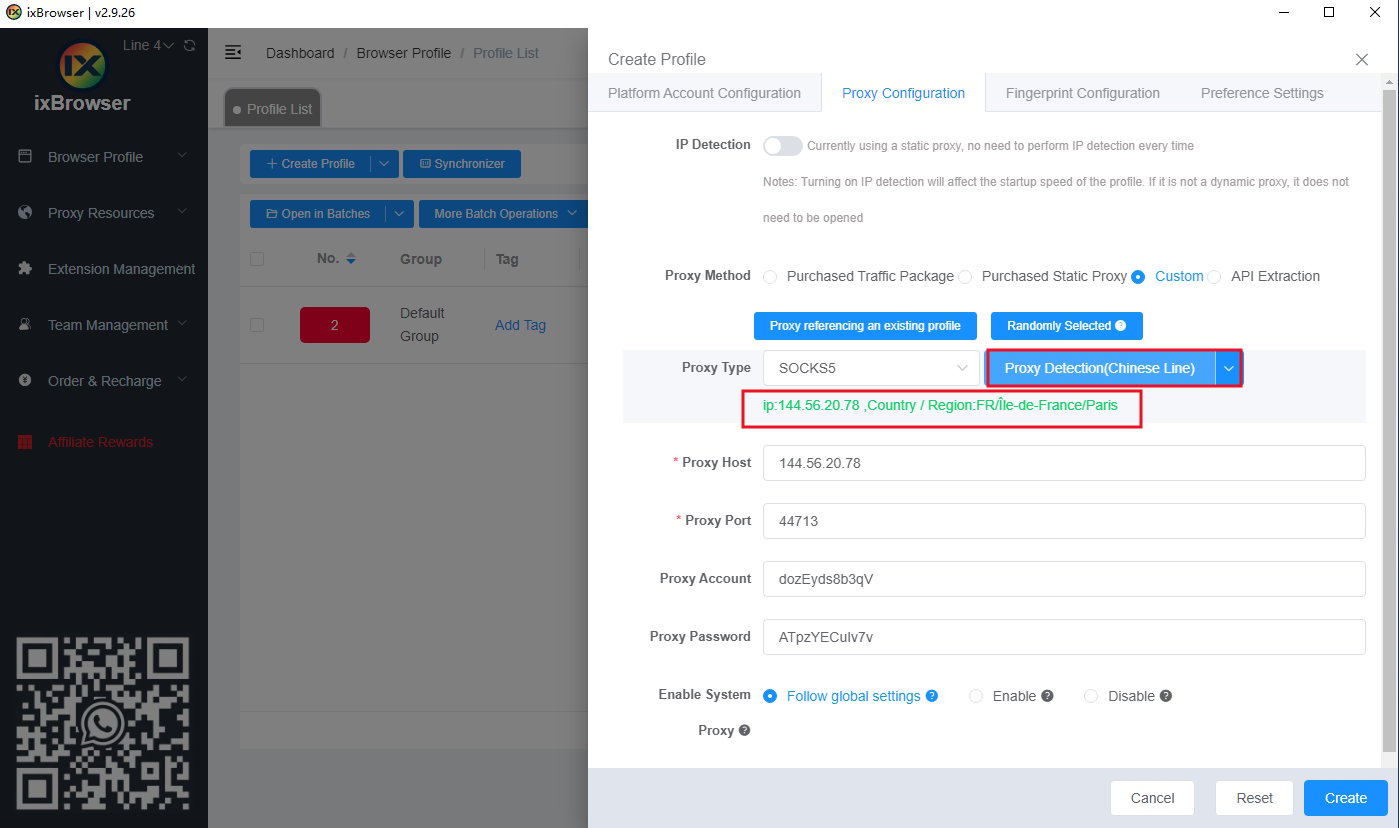The image size is (1399, 828).
Task: Toggle the IP Detection switch
Action: pos(782,146)
